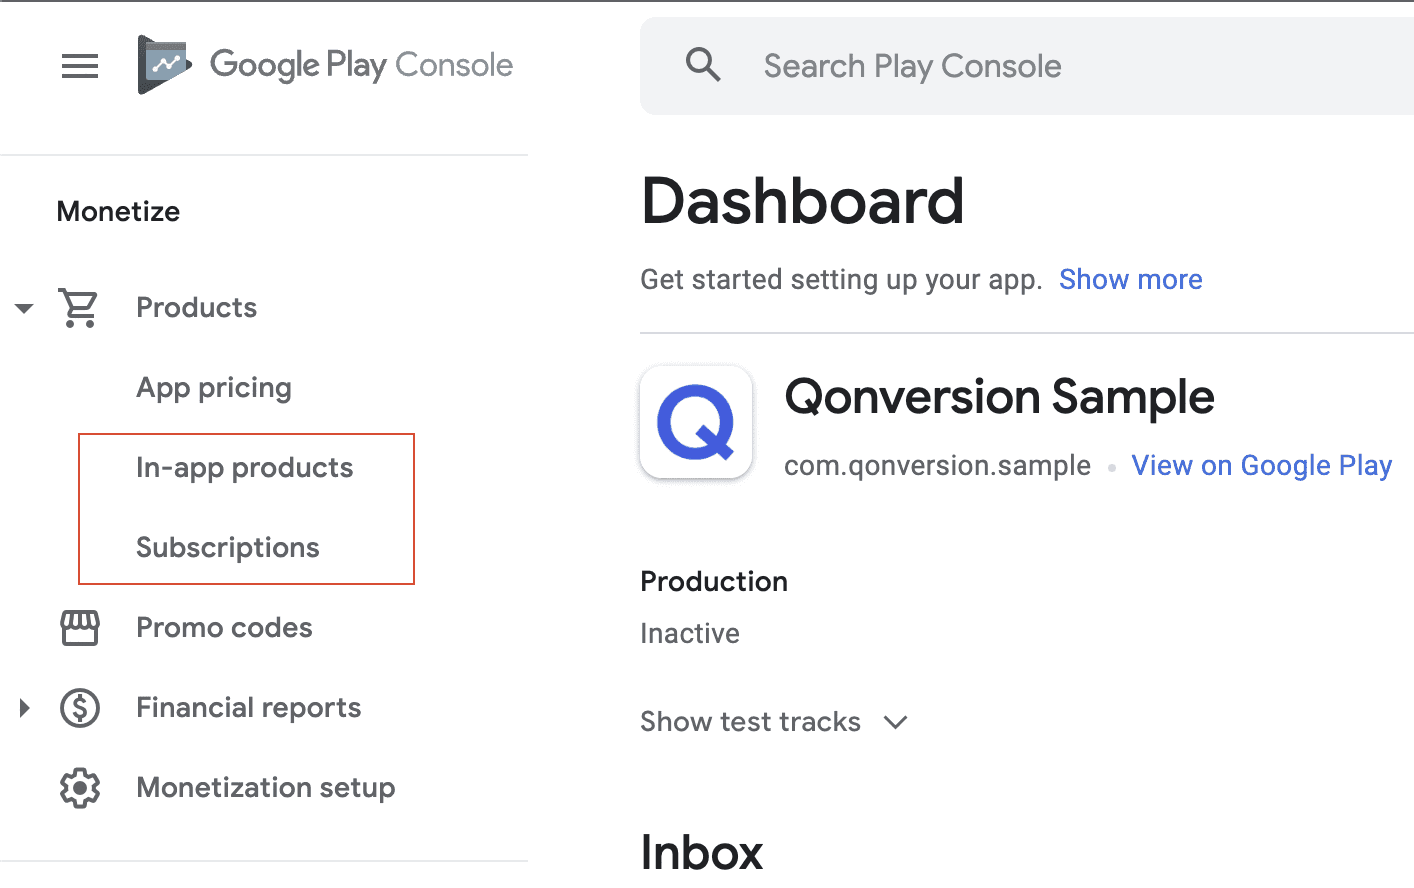The image size is (1414, 888).
Task: Select the Products shopping cart icon
Action: click(x=80, y=308)
